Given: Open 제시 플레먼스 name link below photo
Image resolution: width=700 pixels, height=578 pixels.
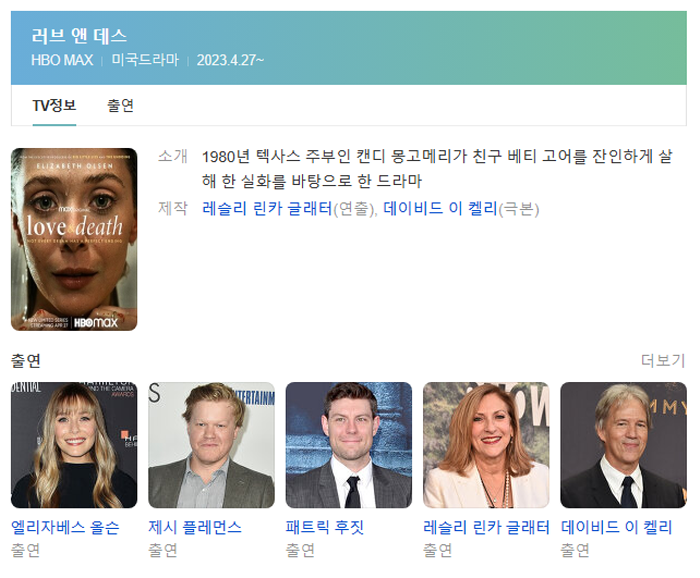Looking at the screenshot, I should coord(195,527).
